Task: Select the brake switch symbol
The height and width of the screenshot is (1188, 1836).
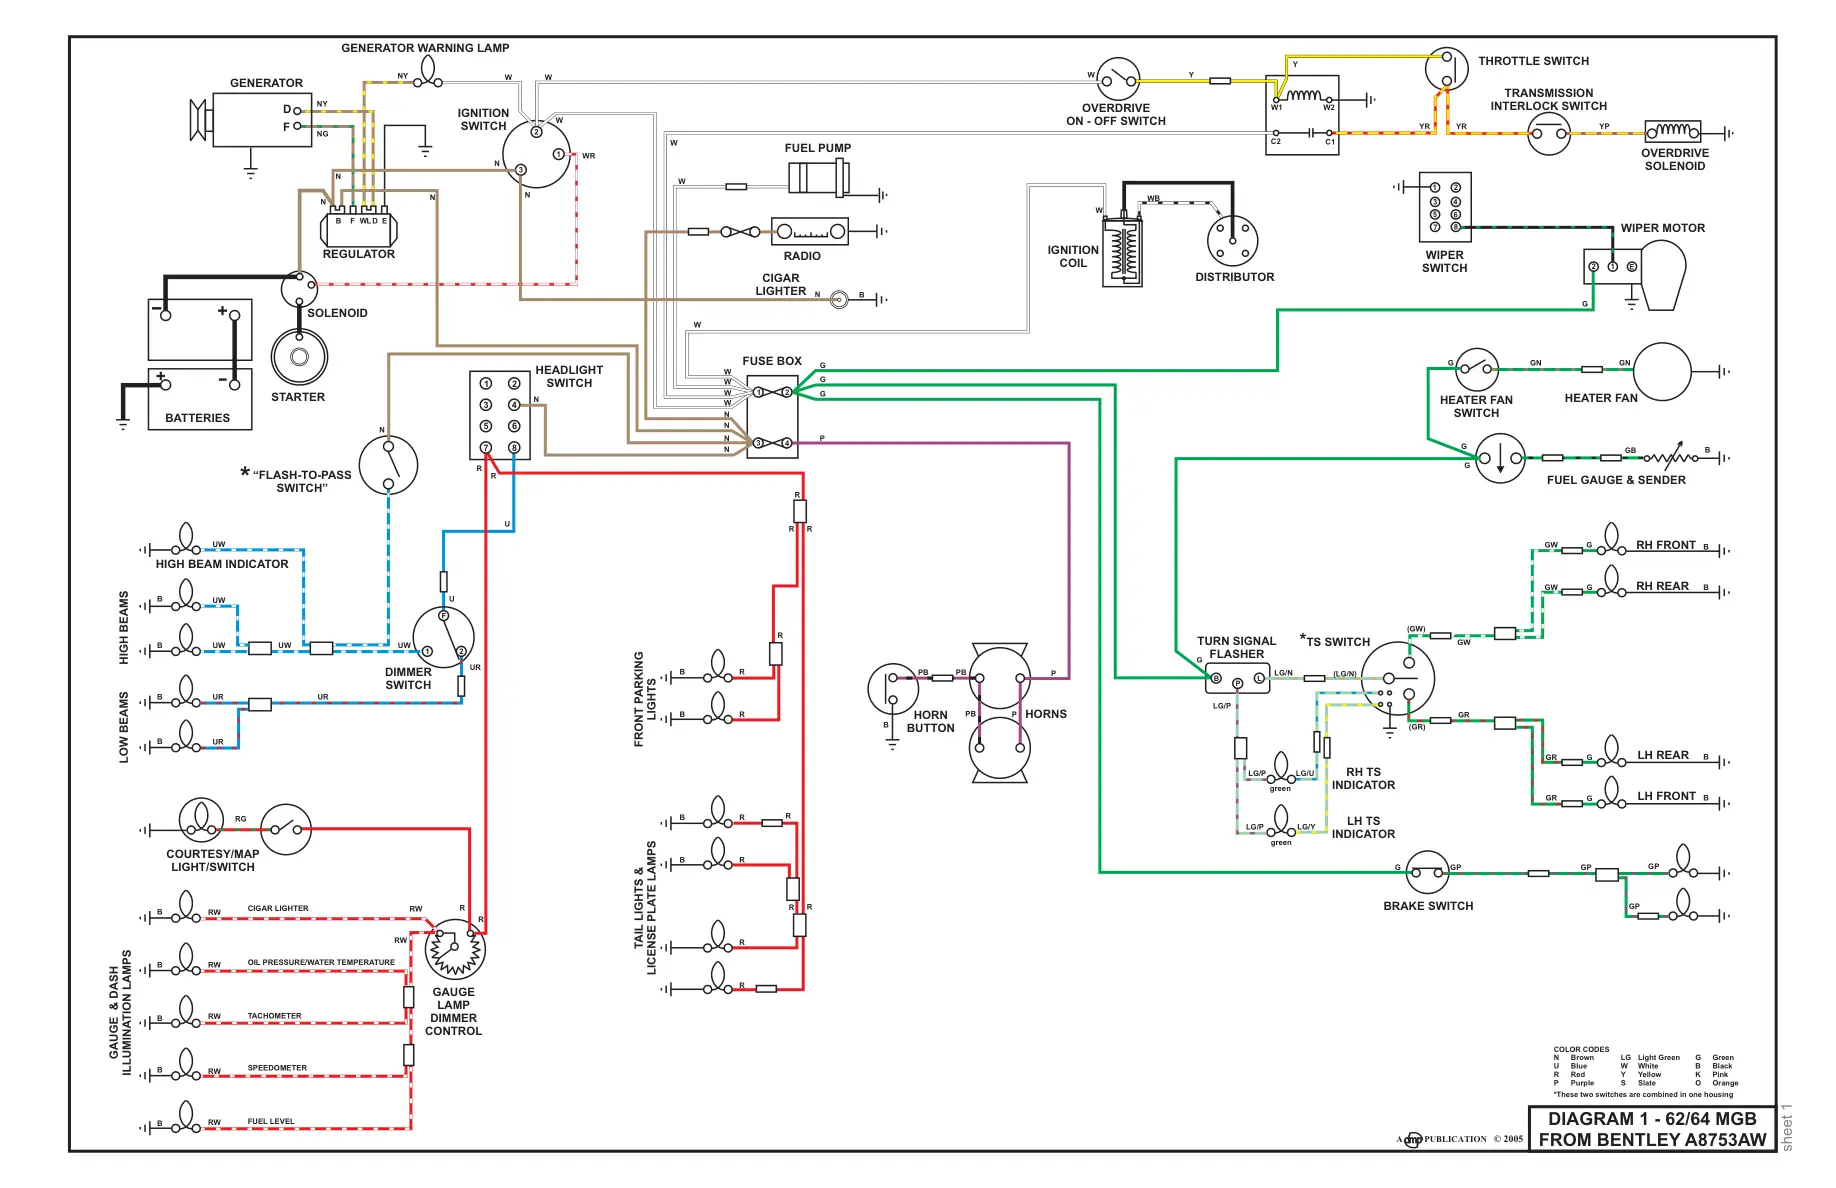Action: point(1428,872)
